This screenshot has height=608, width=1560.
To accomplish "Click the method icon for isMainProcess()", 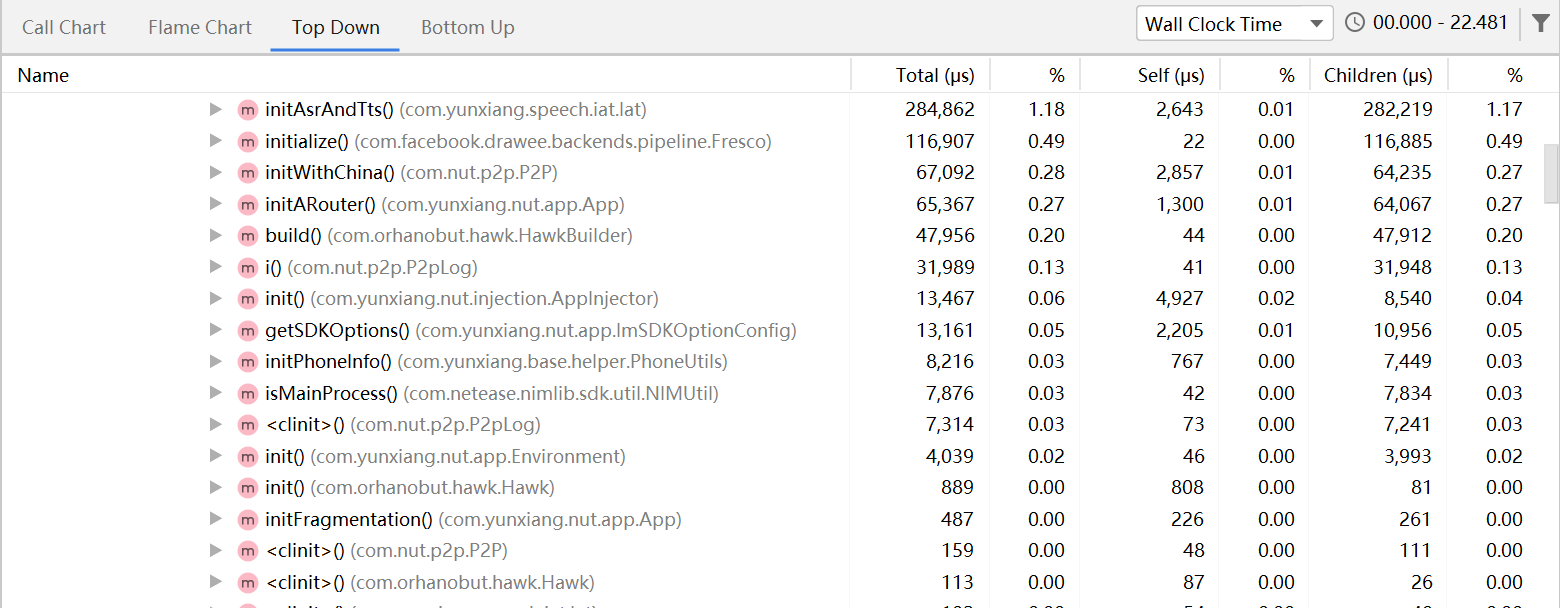I will point(247,394).
